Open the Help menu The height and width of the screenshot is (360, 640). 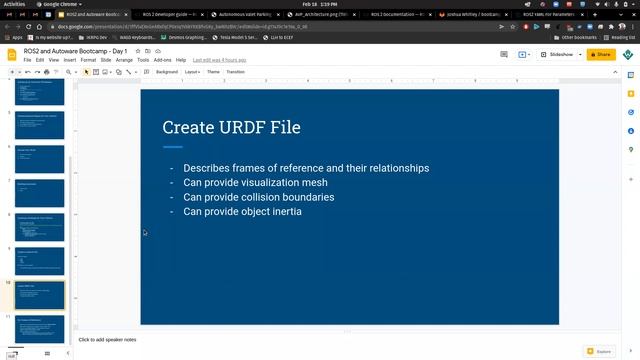click(181, 60)
